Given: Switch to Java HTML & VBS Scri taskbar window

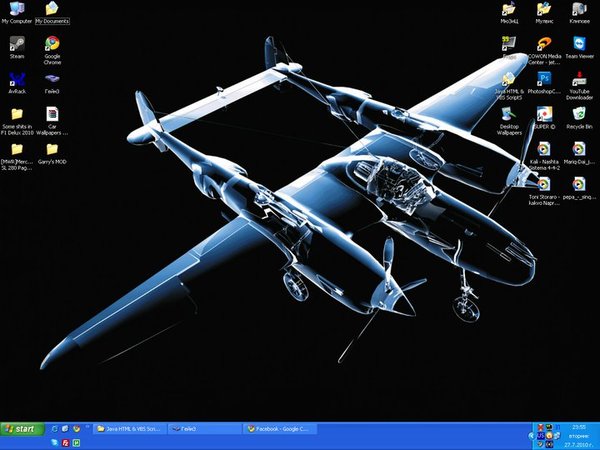Looking at the screenshot, I should point(130,429).
